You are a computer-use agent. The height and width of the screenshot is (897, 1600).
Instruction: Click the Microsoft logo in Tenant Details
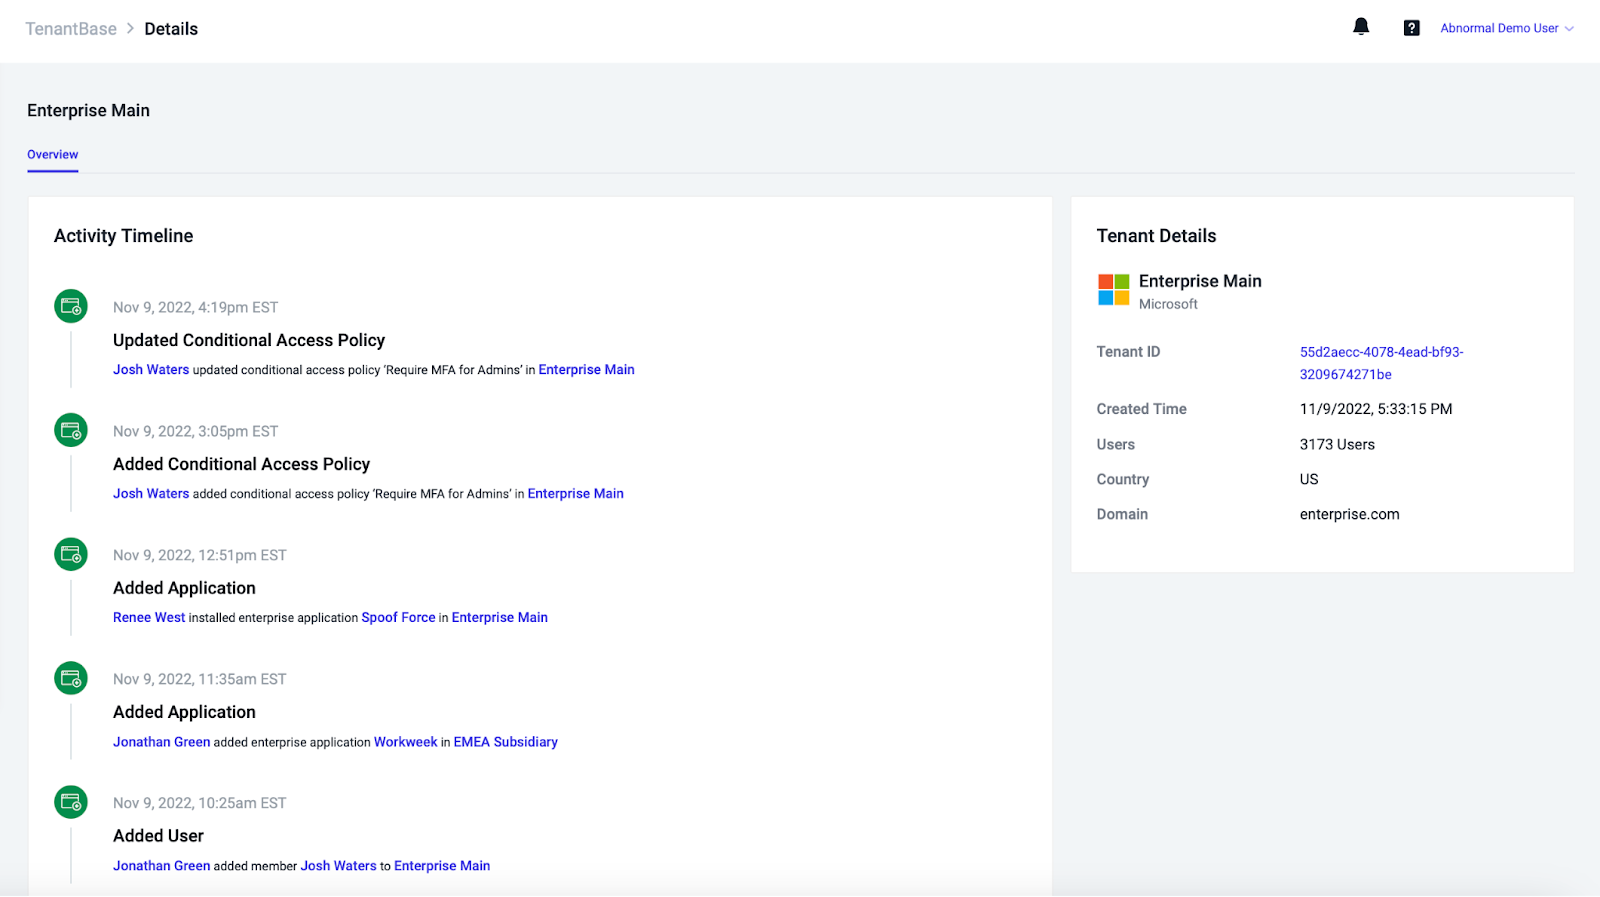[x=1114, y=290]
